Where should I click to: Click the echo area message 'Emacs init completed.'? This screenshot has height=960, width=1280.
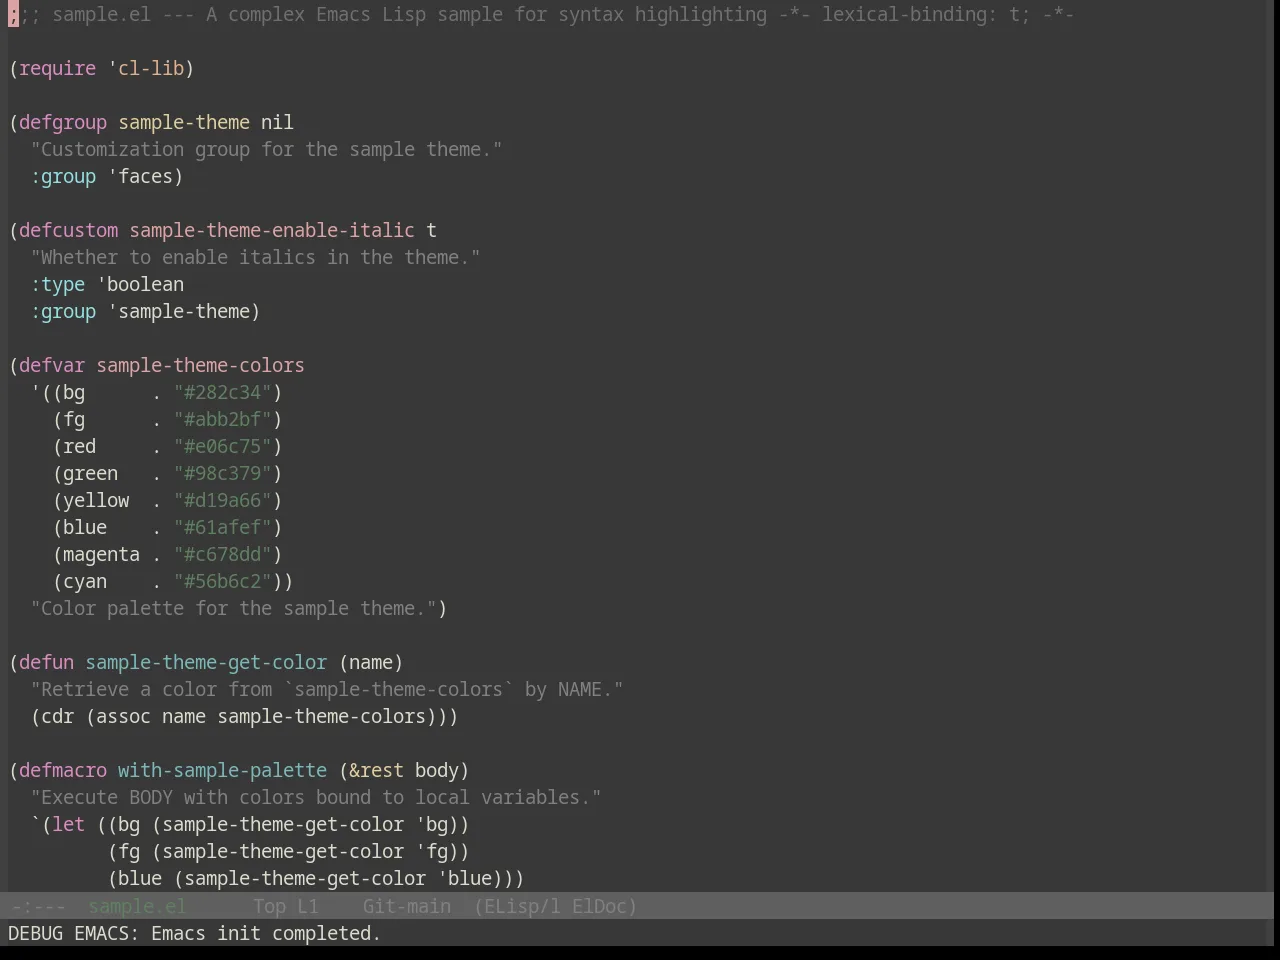[266, 933]
